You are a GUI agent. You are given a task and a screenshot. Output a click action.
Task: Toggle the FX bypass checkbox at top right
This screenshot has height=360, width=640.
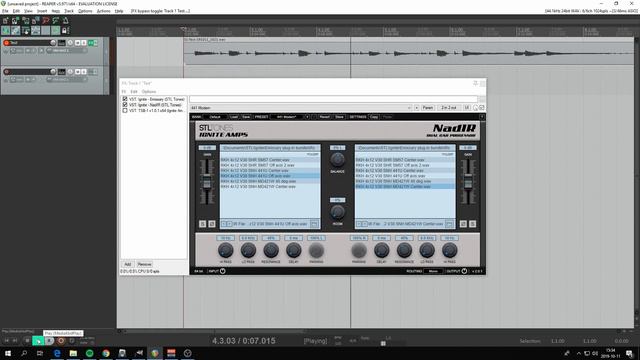point(482,108)
